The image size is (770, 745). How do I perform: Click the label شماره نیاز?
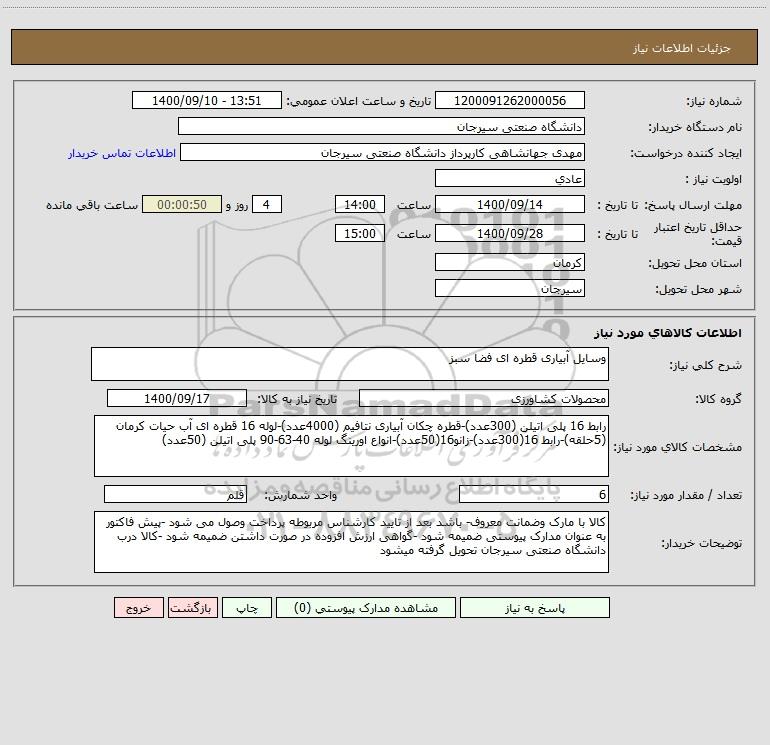(714, 101)
